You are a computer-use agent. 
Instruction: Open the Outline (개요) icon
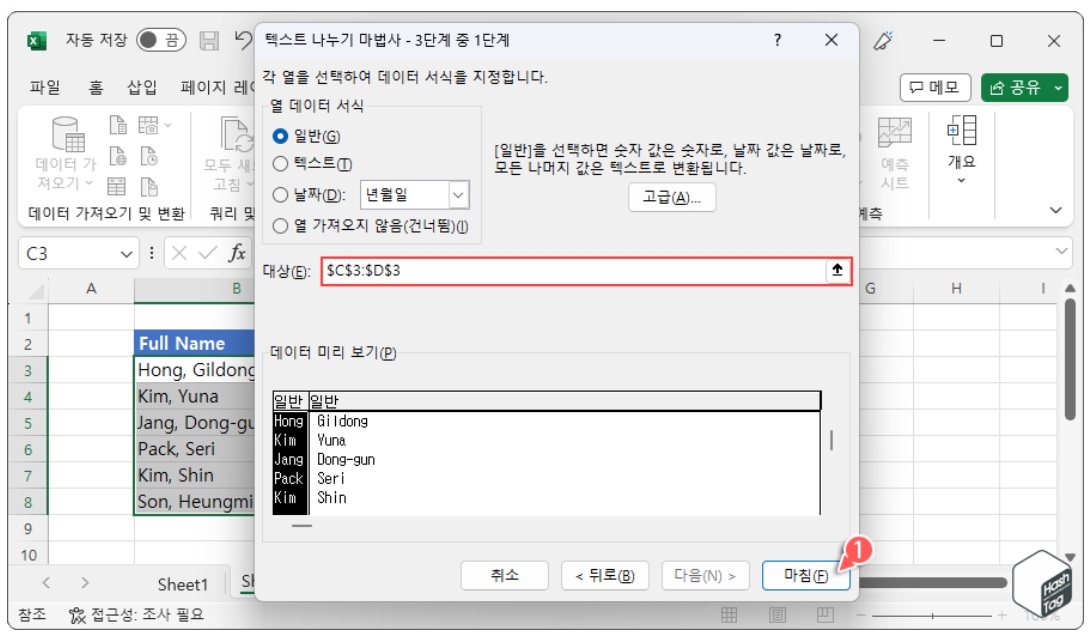click(962, 130)
